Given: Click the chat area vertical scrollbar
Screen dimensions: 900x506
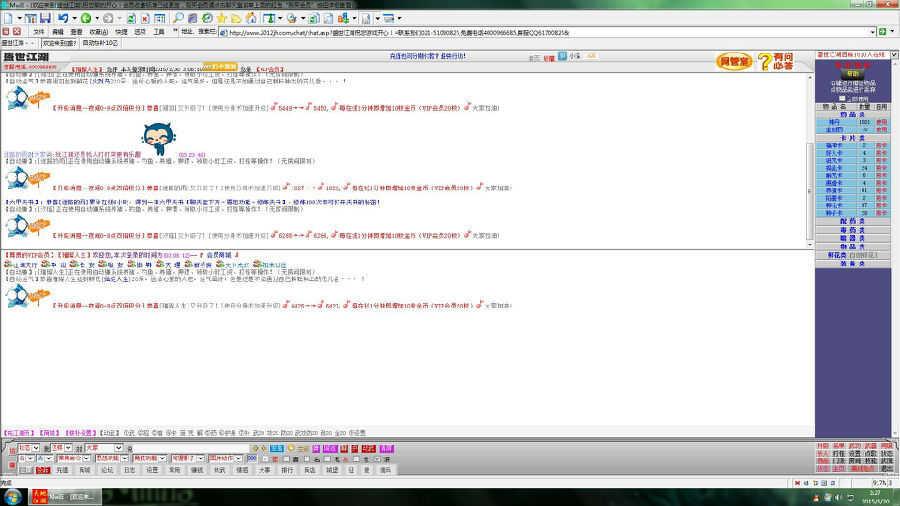Looking at the screenshot, I should coord(810,161).
